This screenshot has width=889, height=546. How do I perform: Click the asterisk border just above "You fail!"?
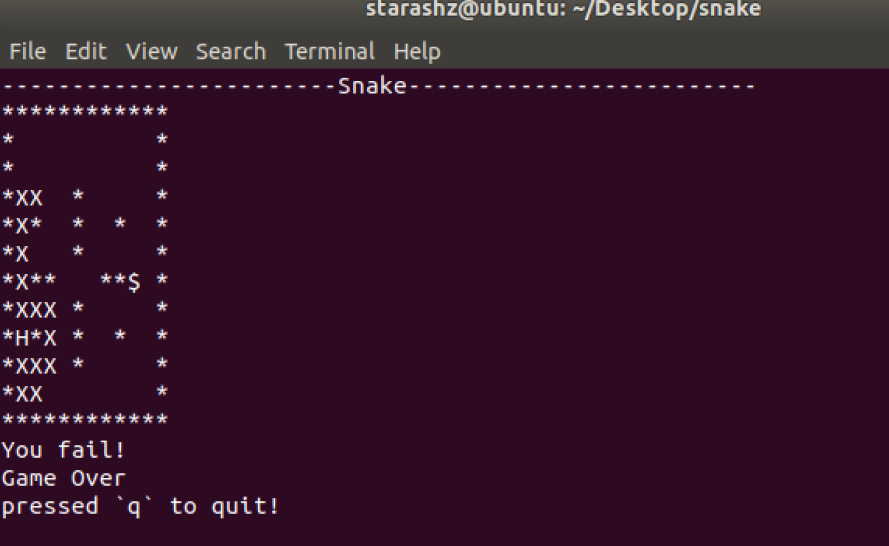coord(85,420)
